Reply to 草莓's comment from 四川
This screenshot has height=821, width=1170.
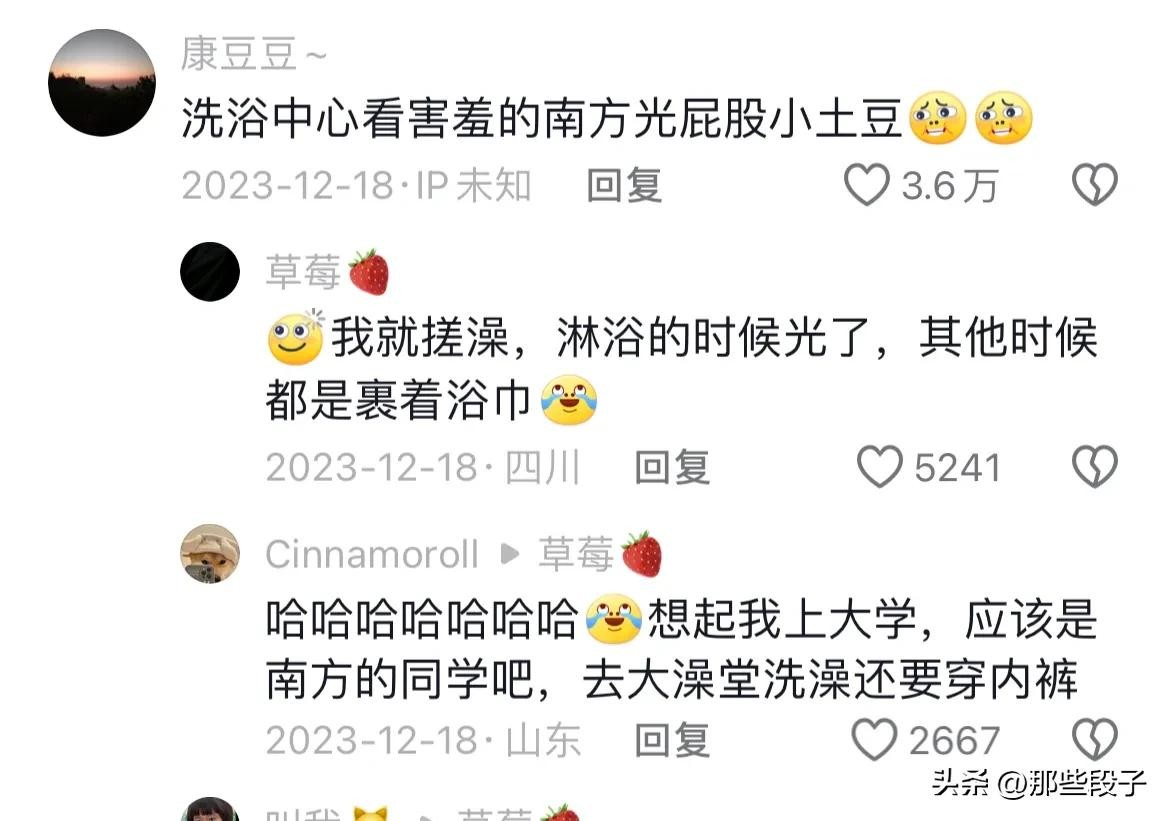[672, 468]
